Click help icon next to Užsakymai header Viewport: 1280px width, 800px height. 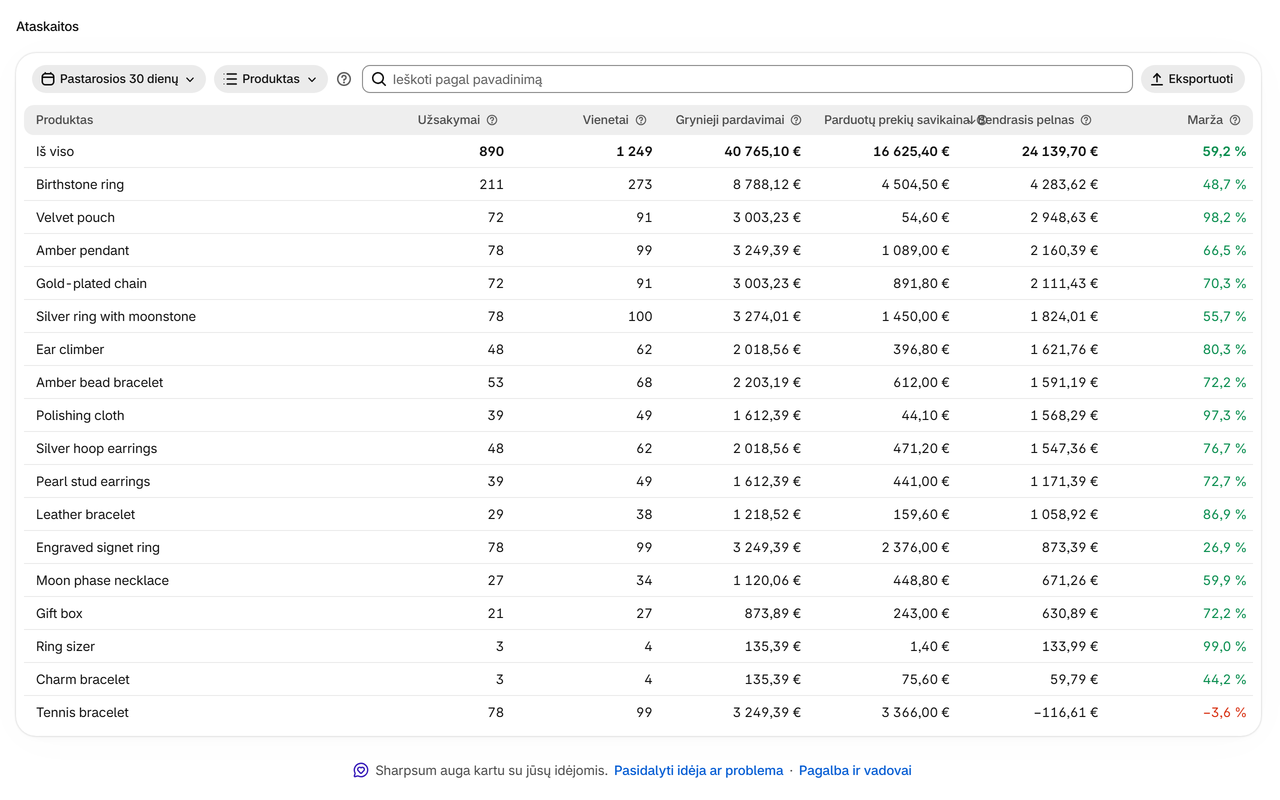(492, 120)
